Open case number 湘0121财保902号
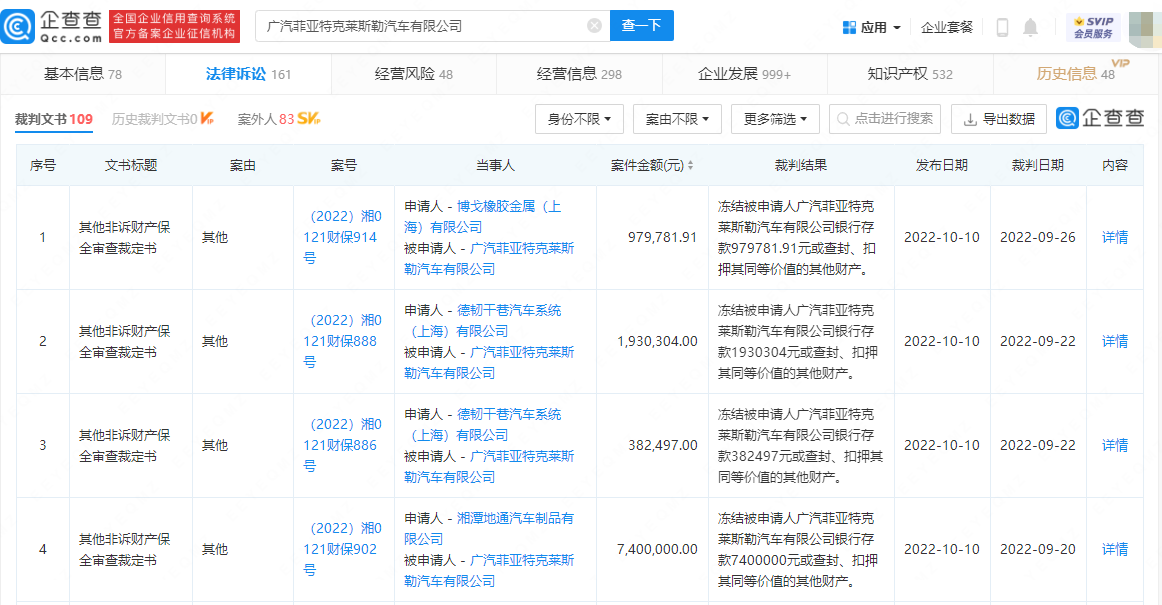The width and height of the screenshot is (1162, 605). pyautogui.click(x=343, y=549)
